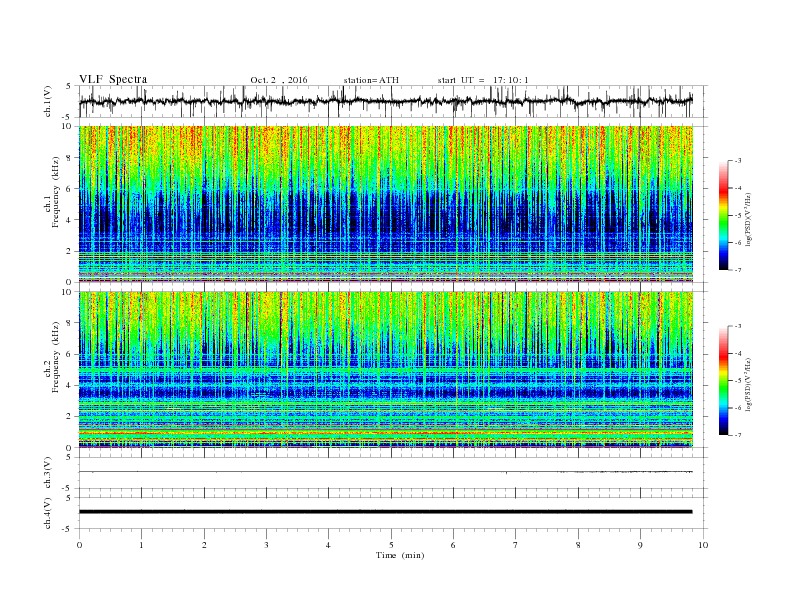The image size is (792, 612).
Task: Click the time axis tick label "1"
Action: (141, 545)
